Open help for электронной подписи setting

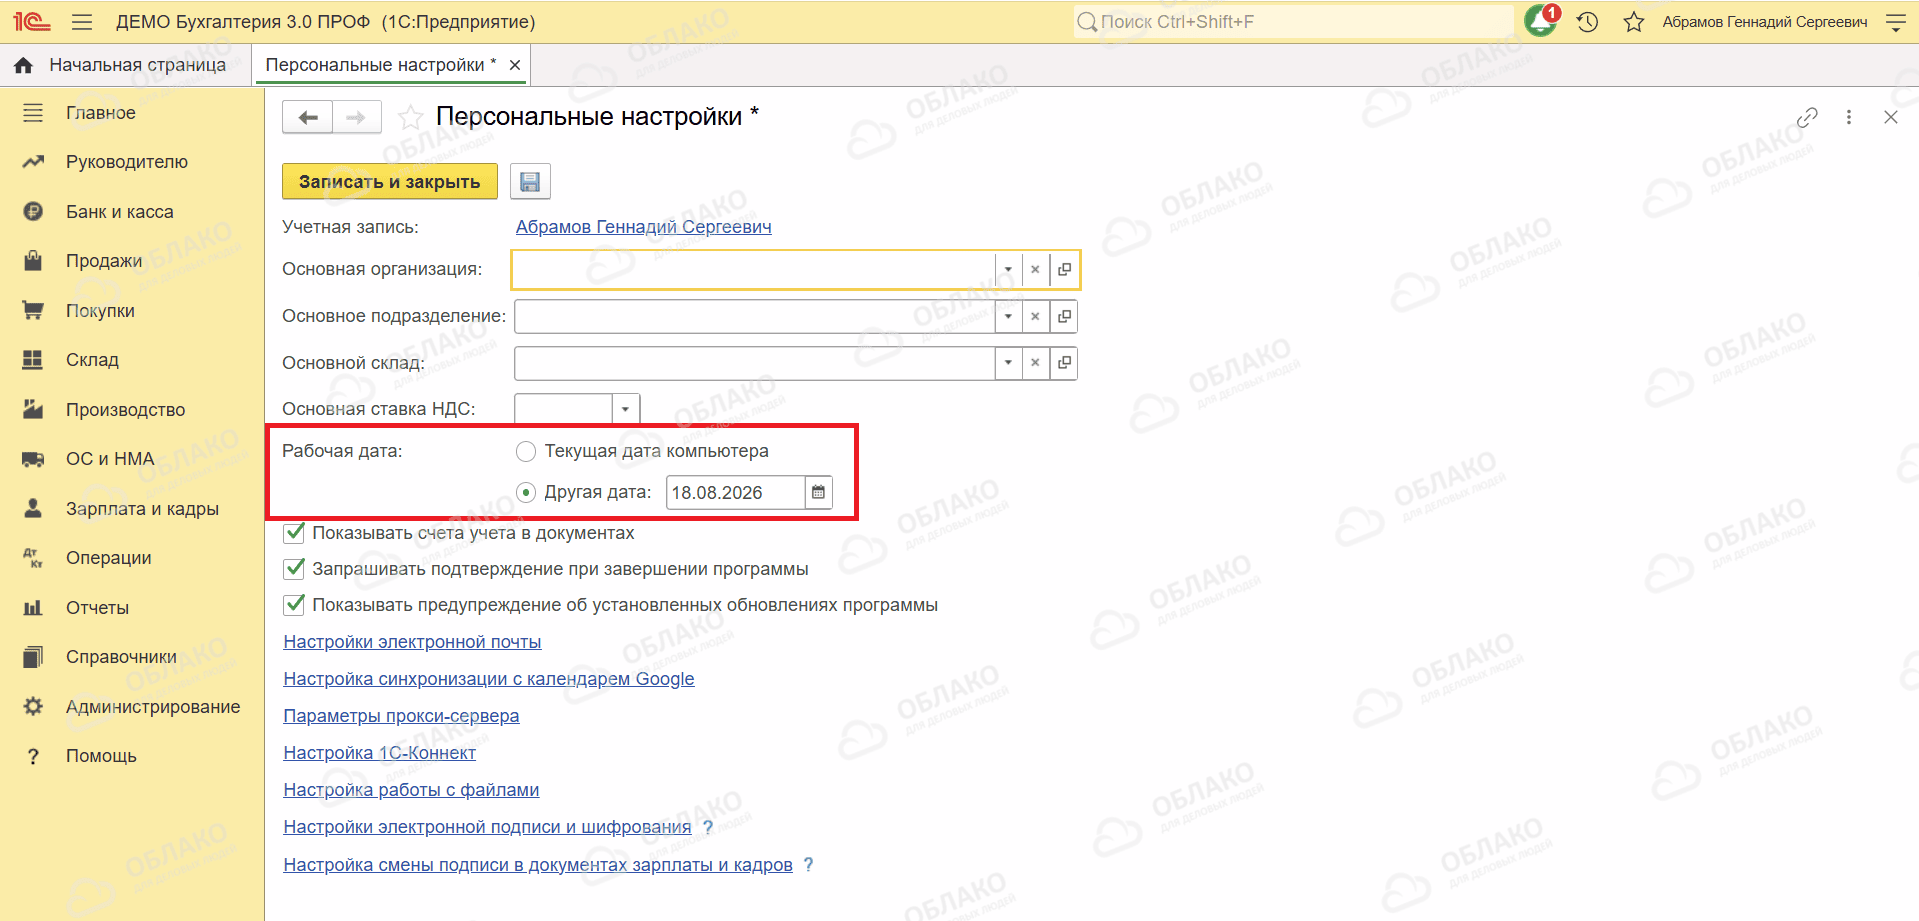[708, 827]
